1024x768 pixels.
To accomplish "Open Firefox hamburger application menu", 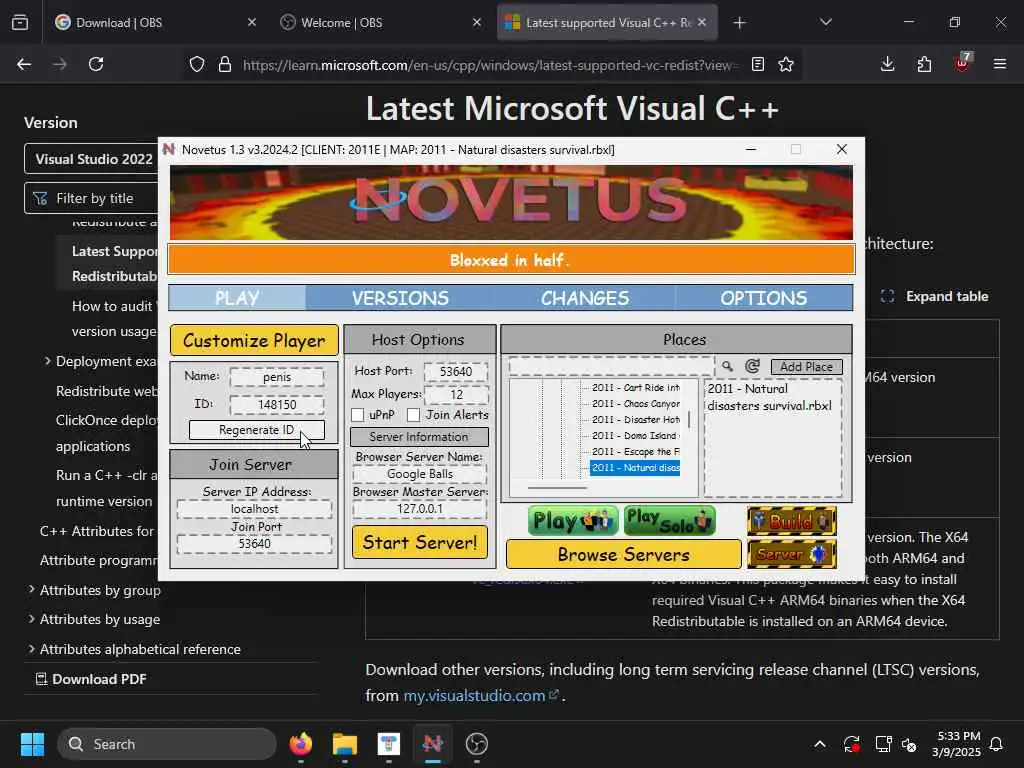I will tap(1000, 64).
